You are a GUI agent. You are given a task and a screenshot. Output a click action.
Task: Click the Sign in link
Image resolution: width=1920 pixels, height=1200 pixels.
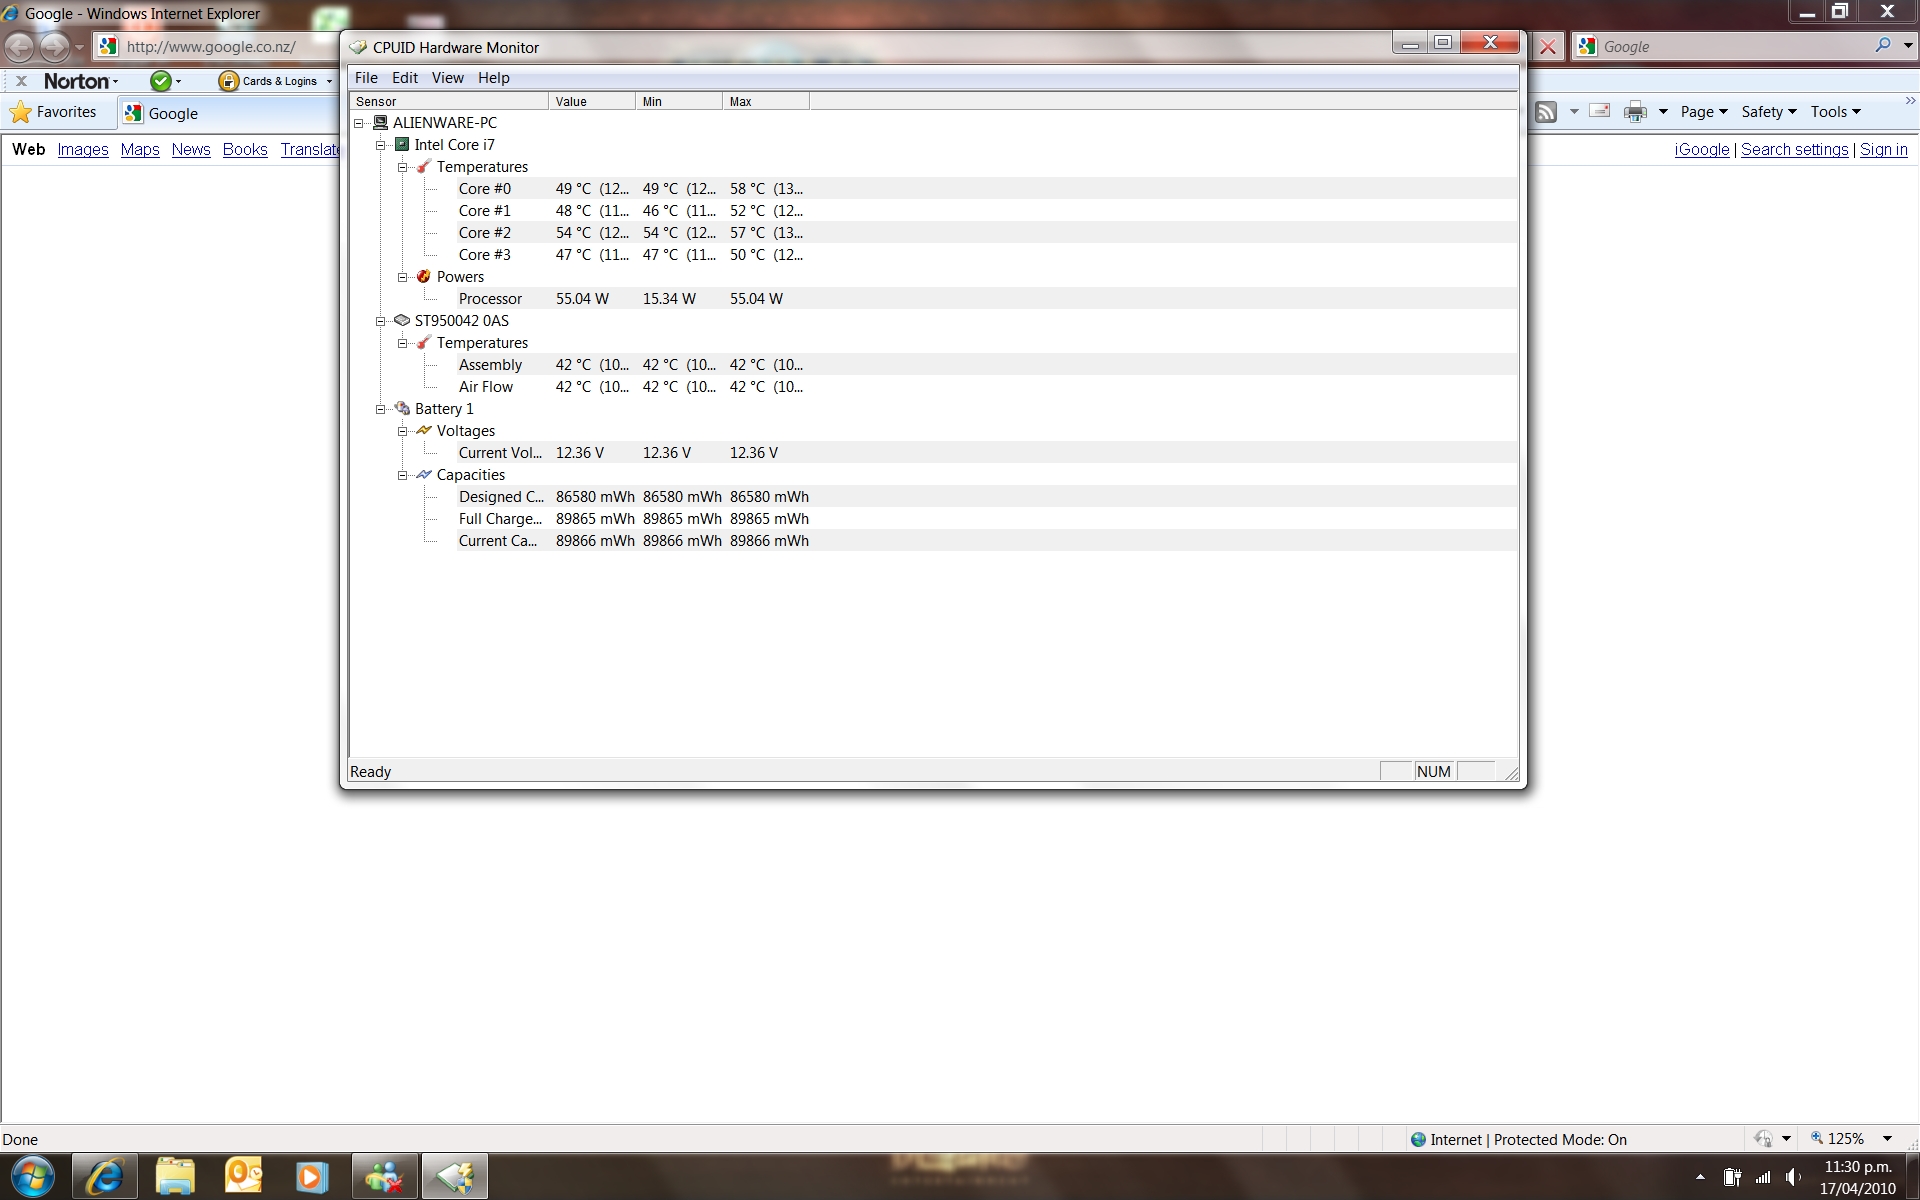(x=1883, y=149)
